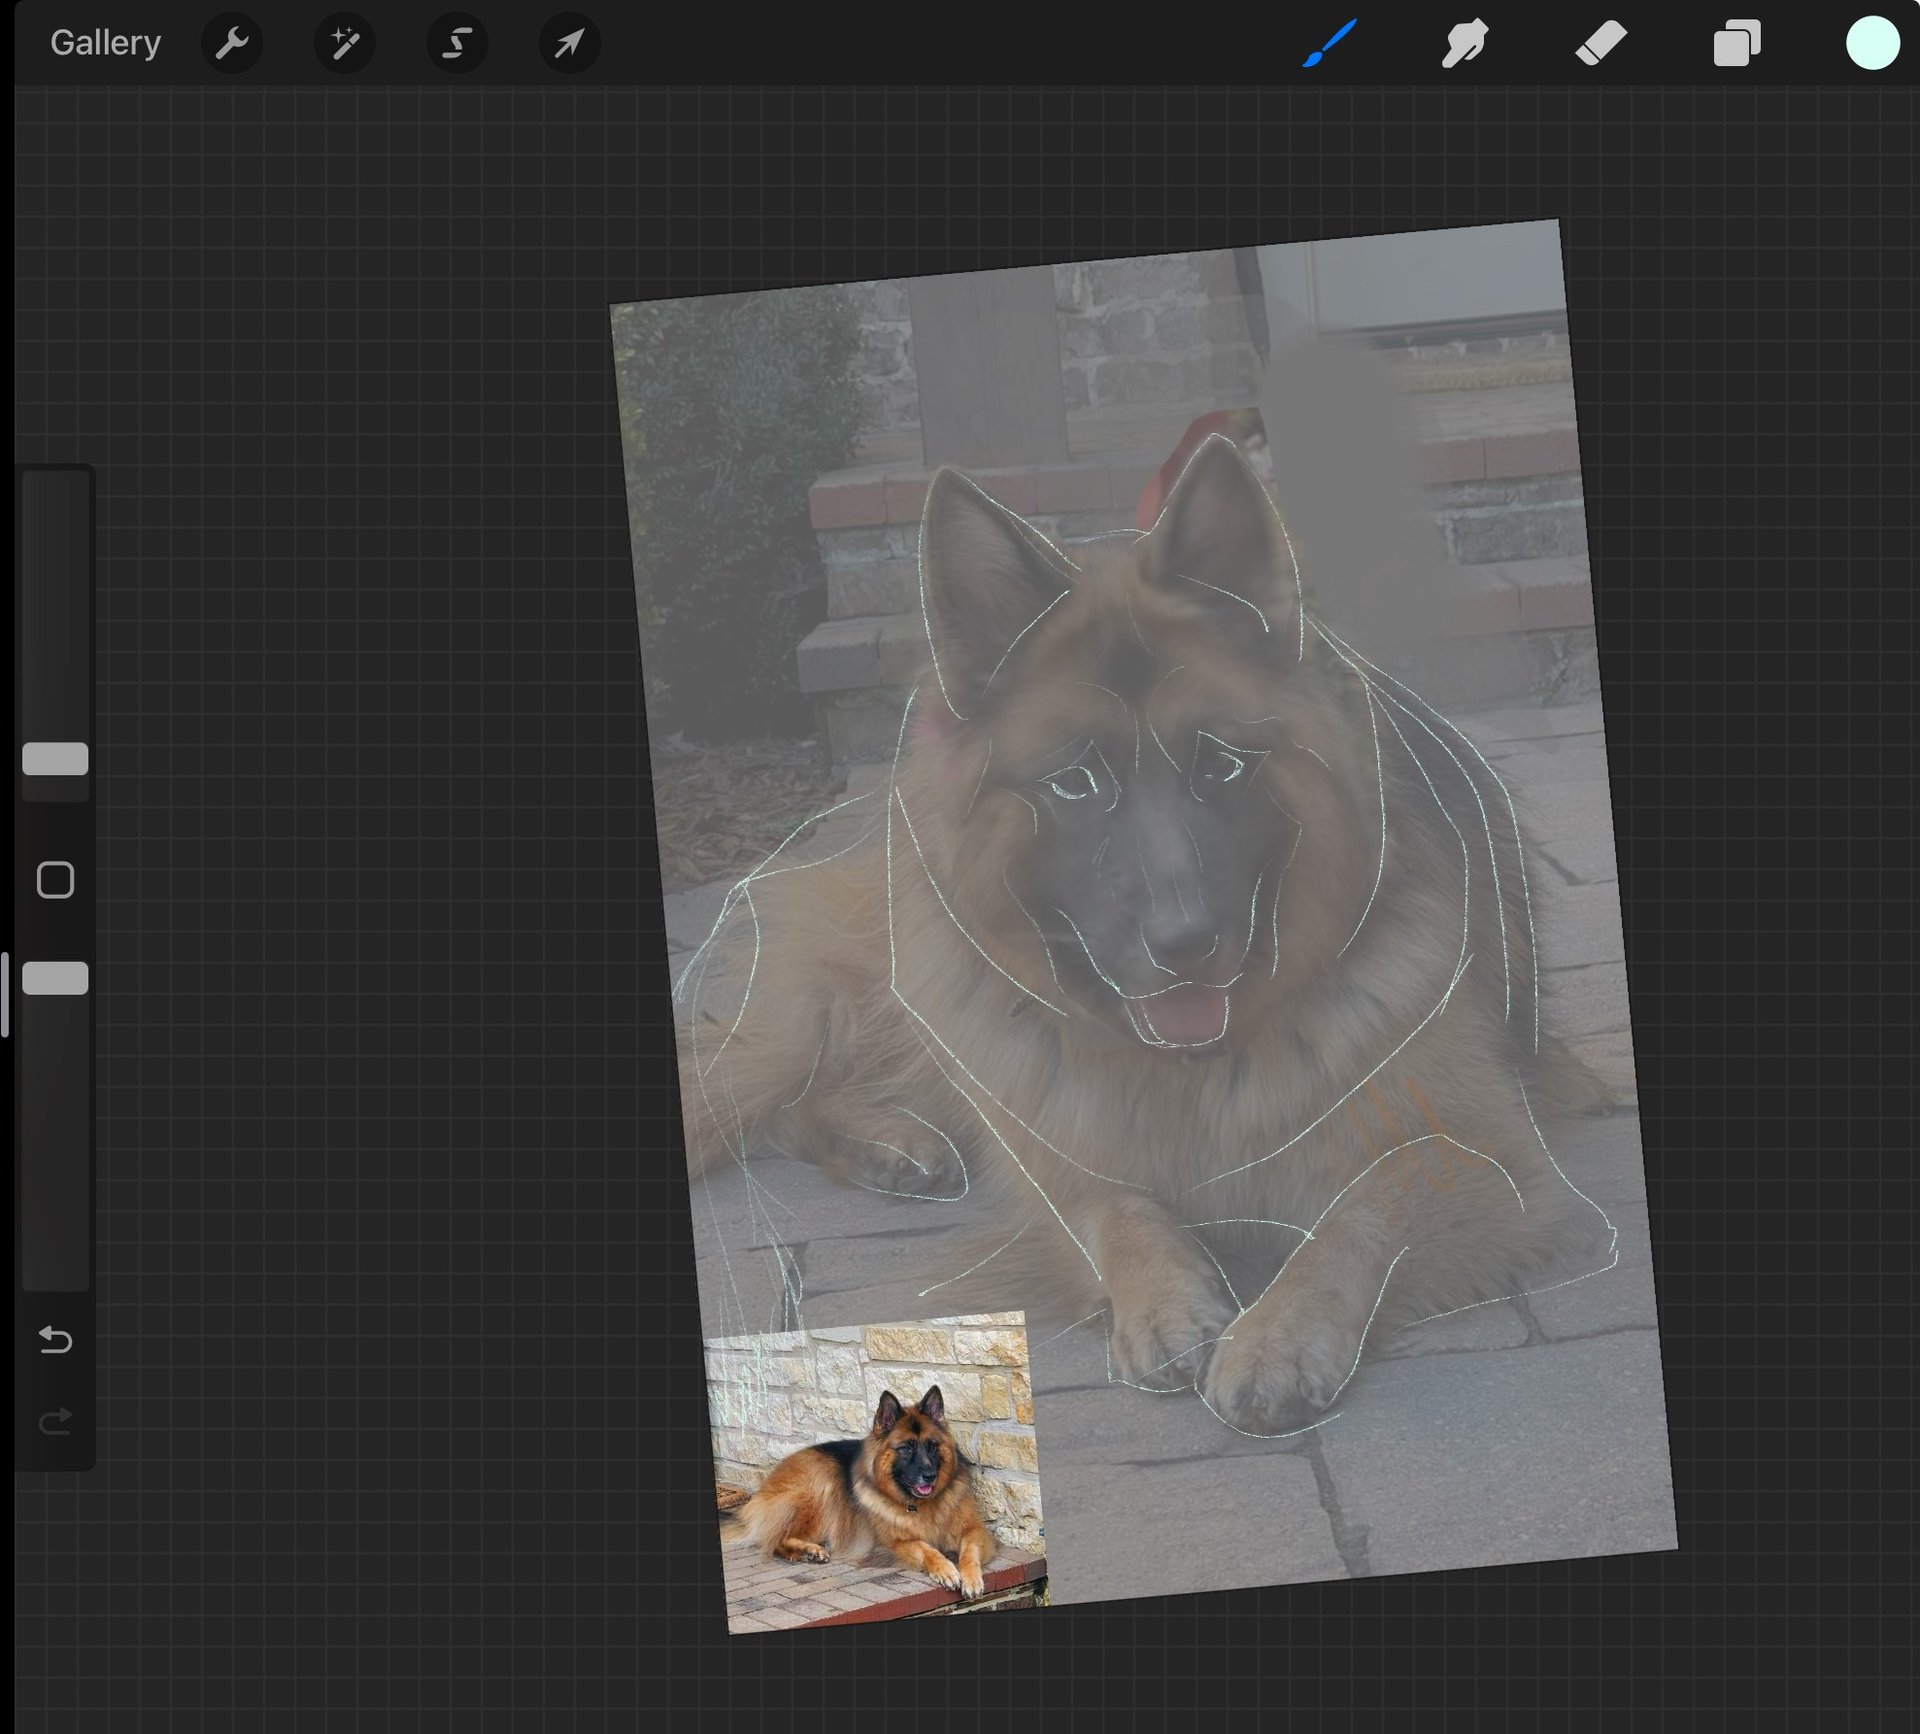Redo the last undone action
The width and height of the screenshot is (1920, 1734).
[x=55, y=1421]
